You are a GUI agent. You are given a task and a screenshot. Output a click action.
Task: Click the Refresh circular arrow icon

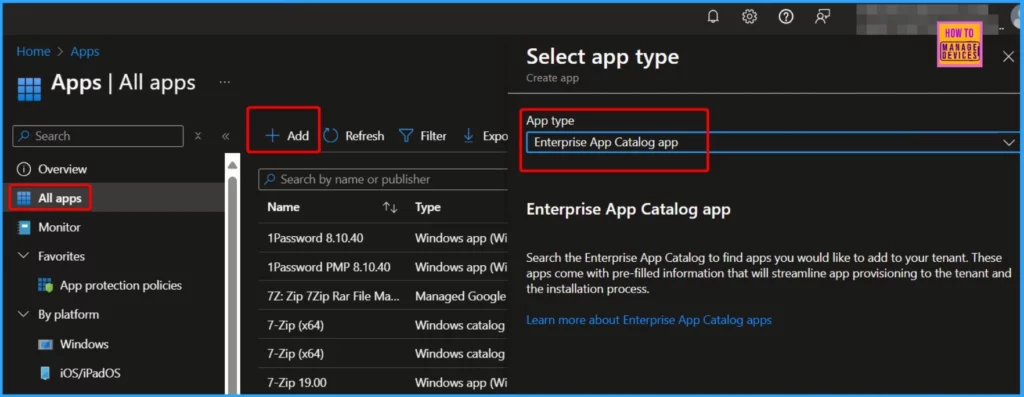tap(331, 136)
